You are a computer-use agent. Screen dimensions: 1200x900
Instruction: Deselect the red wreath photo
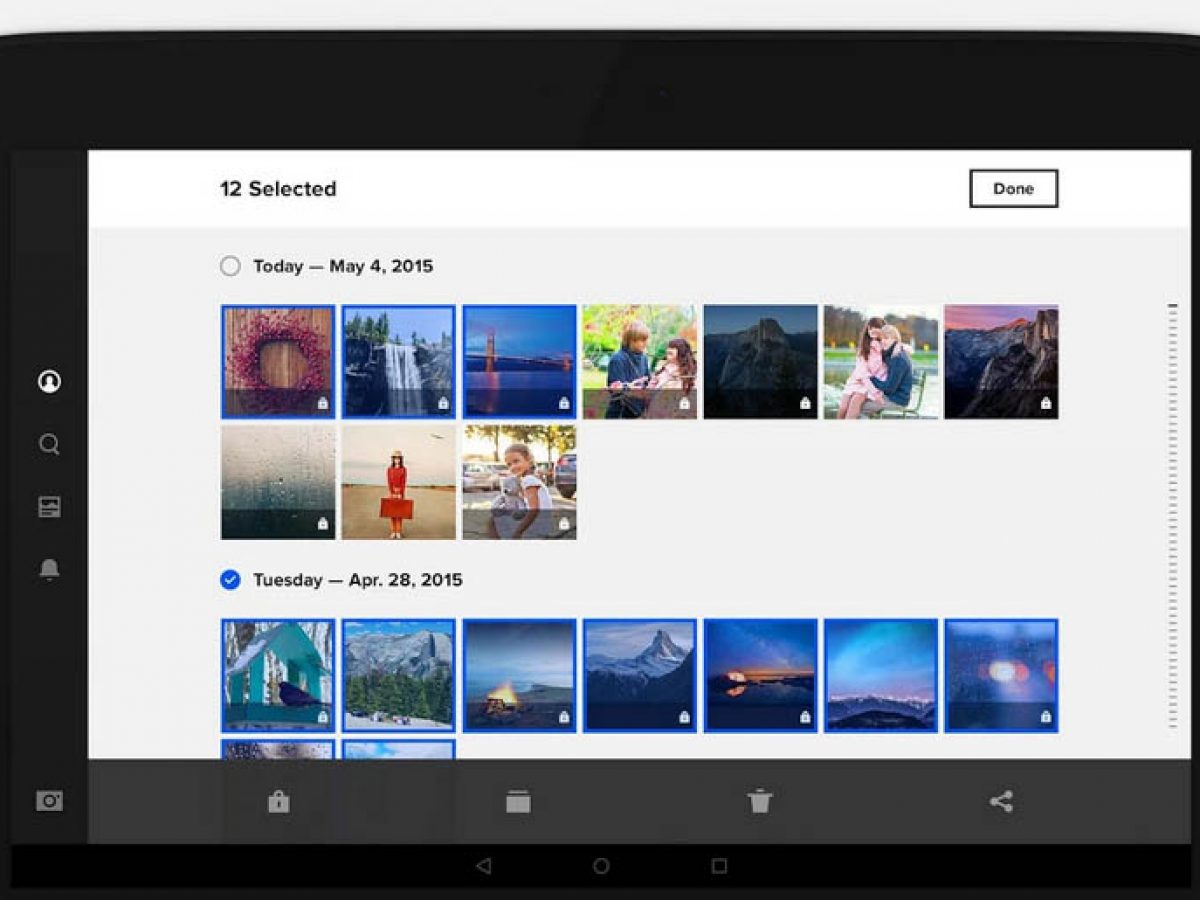click(x=278, y=361)
